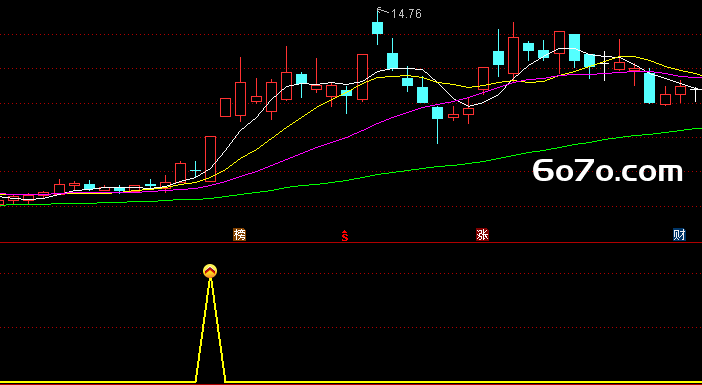Click the white cross doji candle
Screen dimensions: 702x385
[605, 65]
